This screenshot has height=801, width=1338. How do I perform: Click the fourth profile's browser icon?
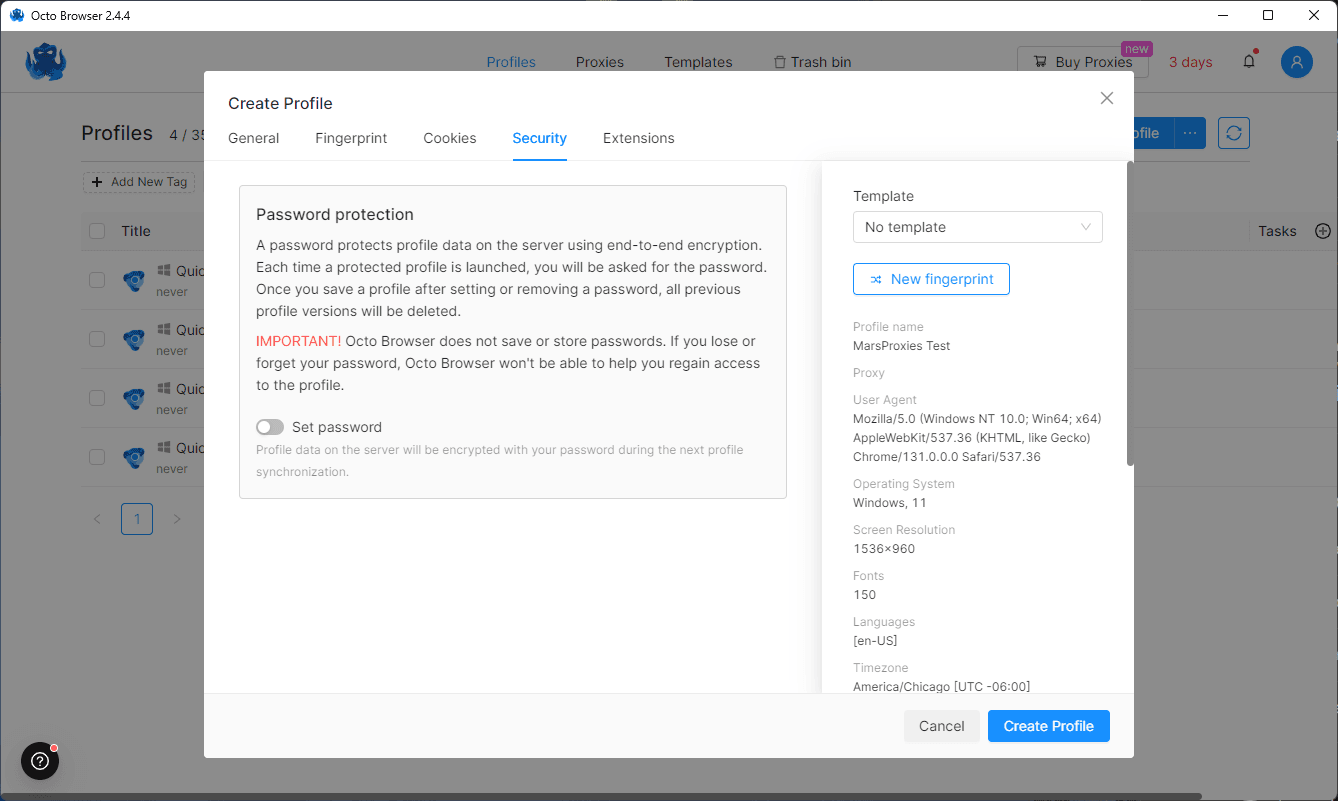(x=134, y=457)
